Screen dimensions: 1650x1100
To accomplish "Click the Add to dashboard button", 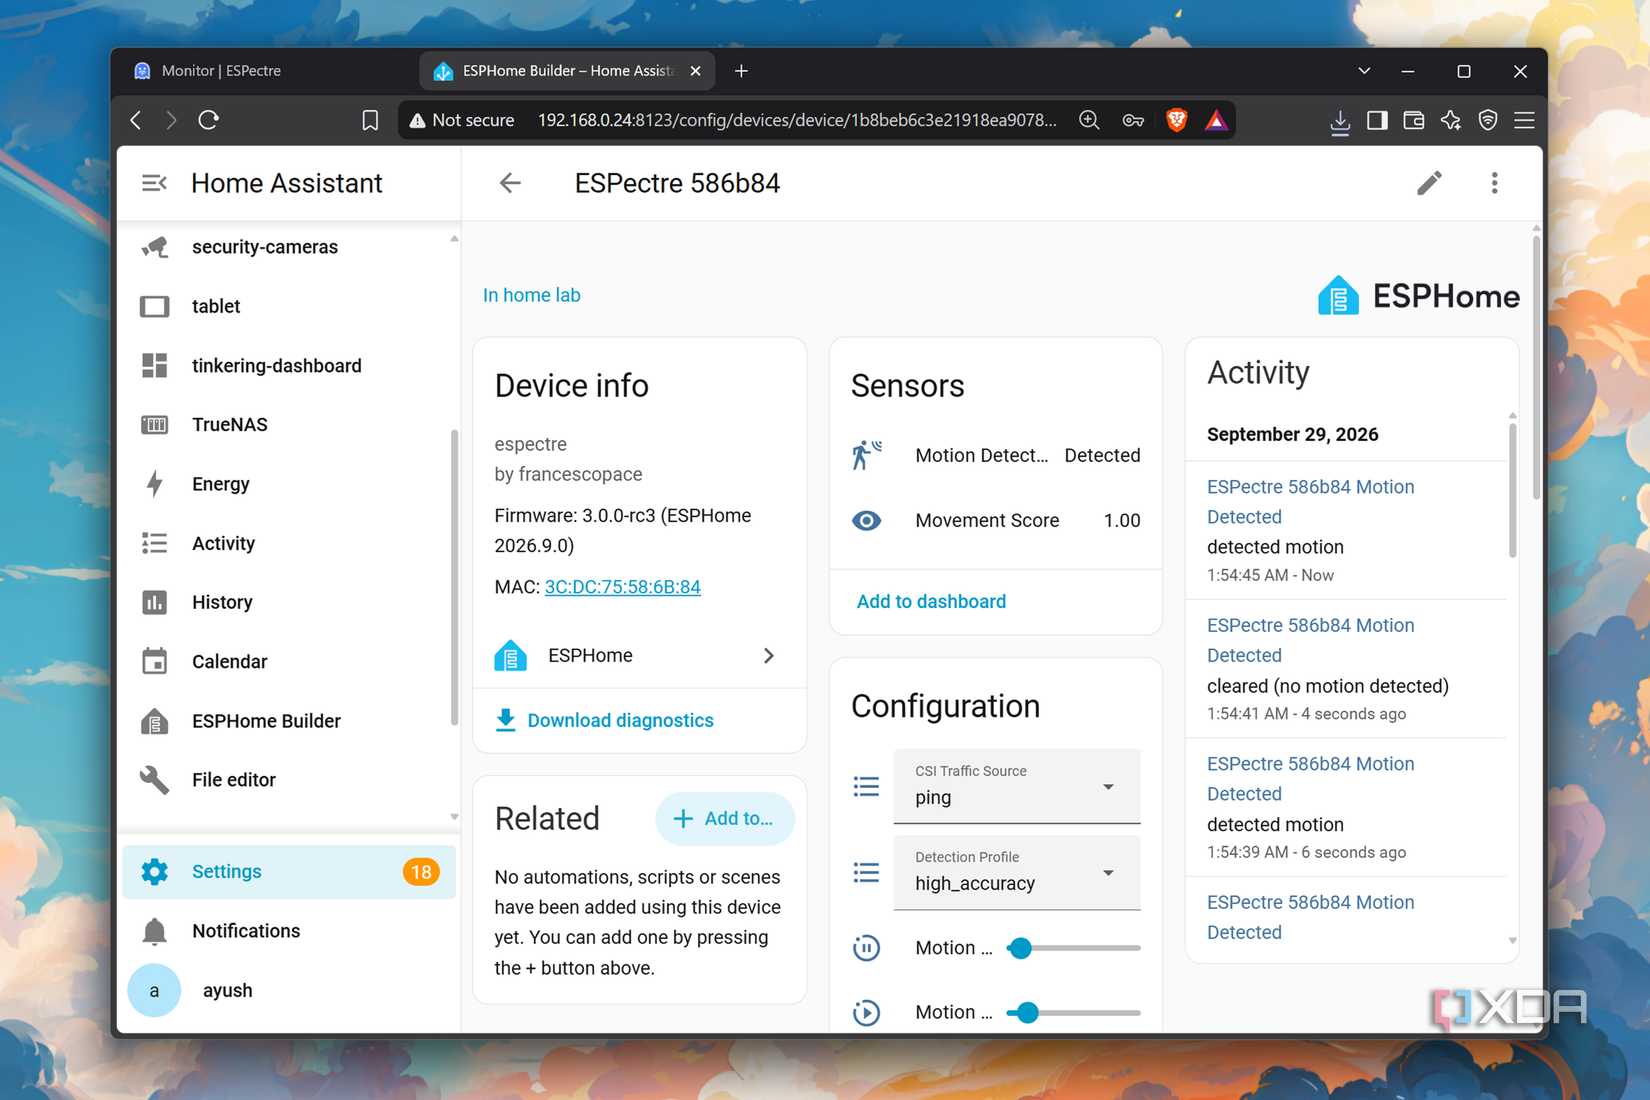I will (x=931, y=601).
